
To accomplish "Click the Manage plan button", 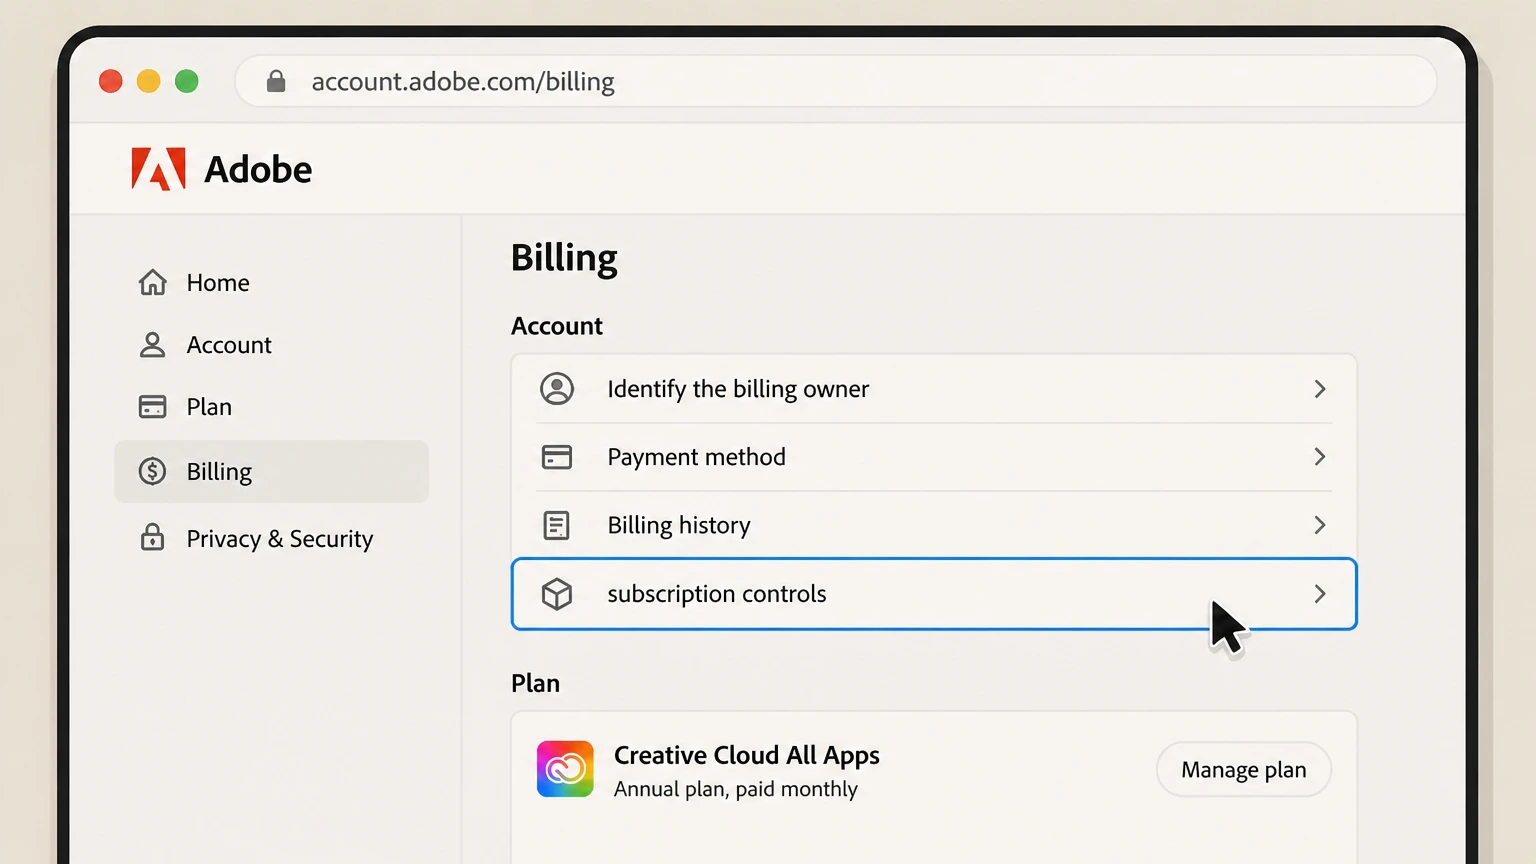I will 1244,769.
